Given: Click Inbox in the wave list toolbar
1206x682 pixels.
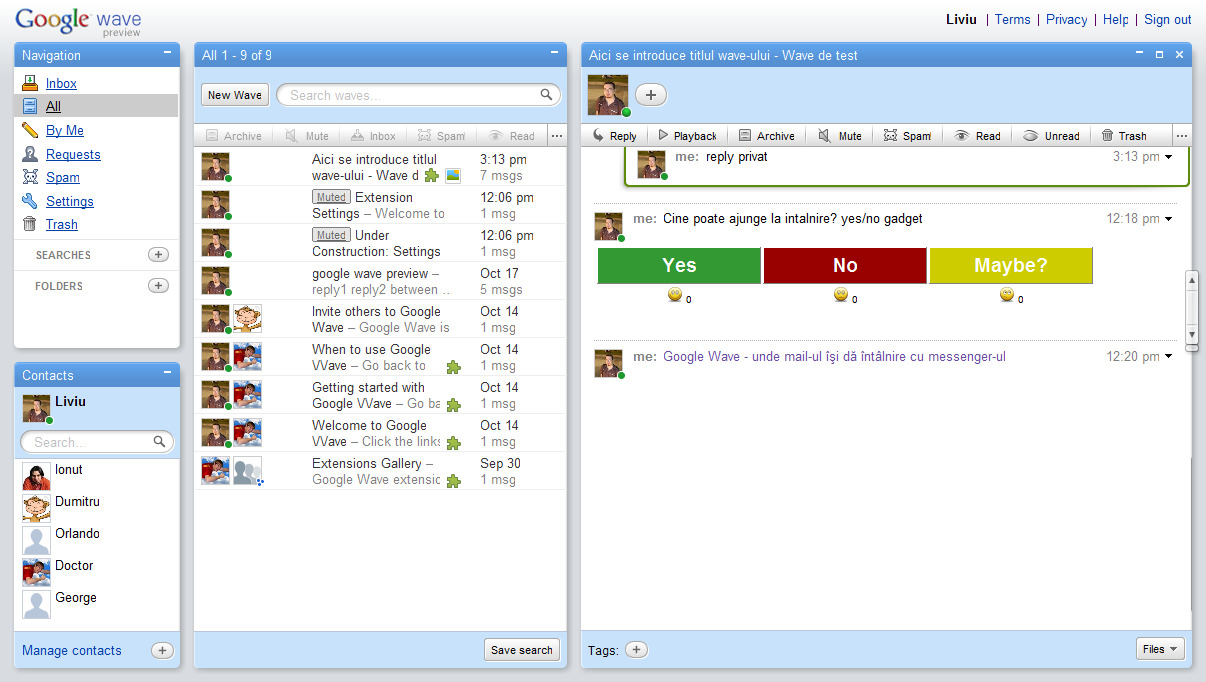Looking at the screenshot, I should coord(372,136).
